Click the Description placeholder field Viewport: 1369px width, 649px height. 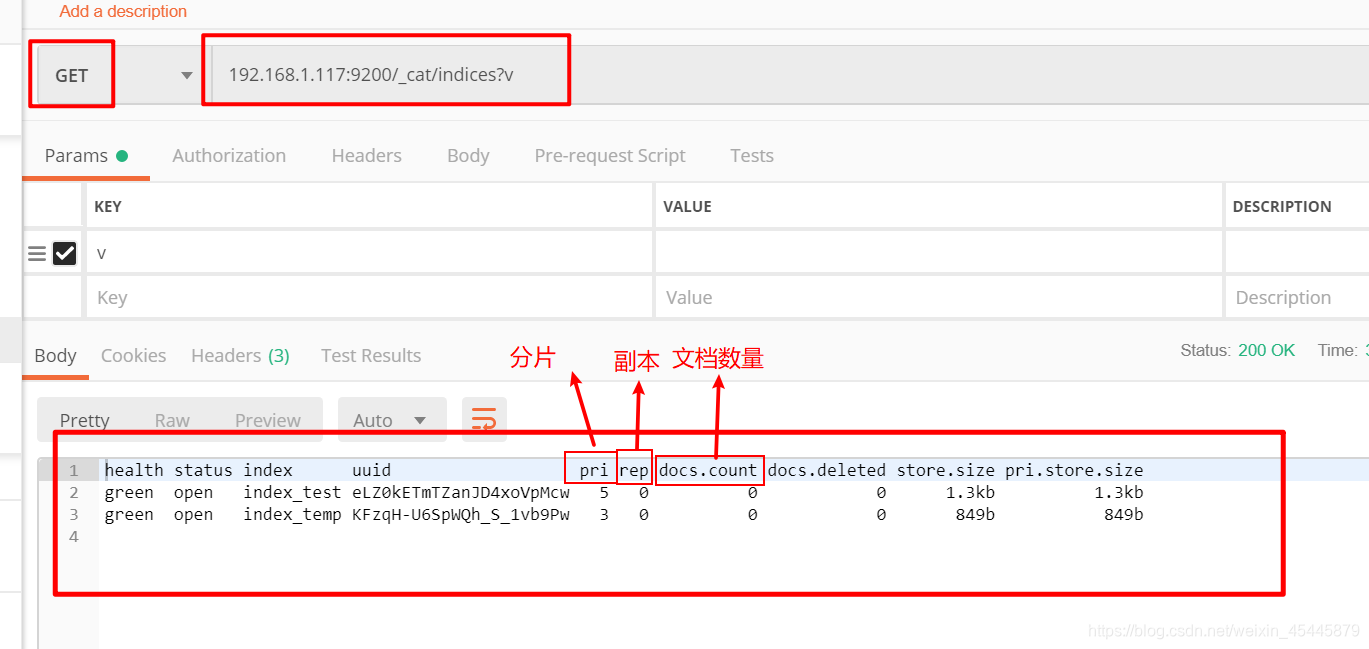click(x=1297, y=298)
